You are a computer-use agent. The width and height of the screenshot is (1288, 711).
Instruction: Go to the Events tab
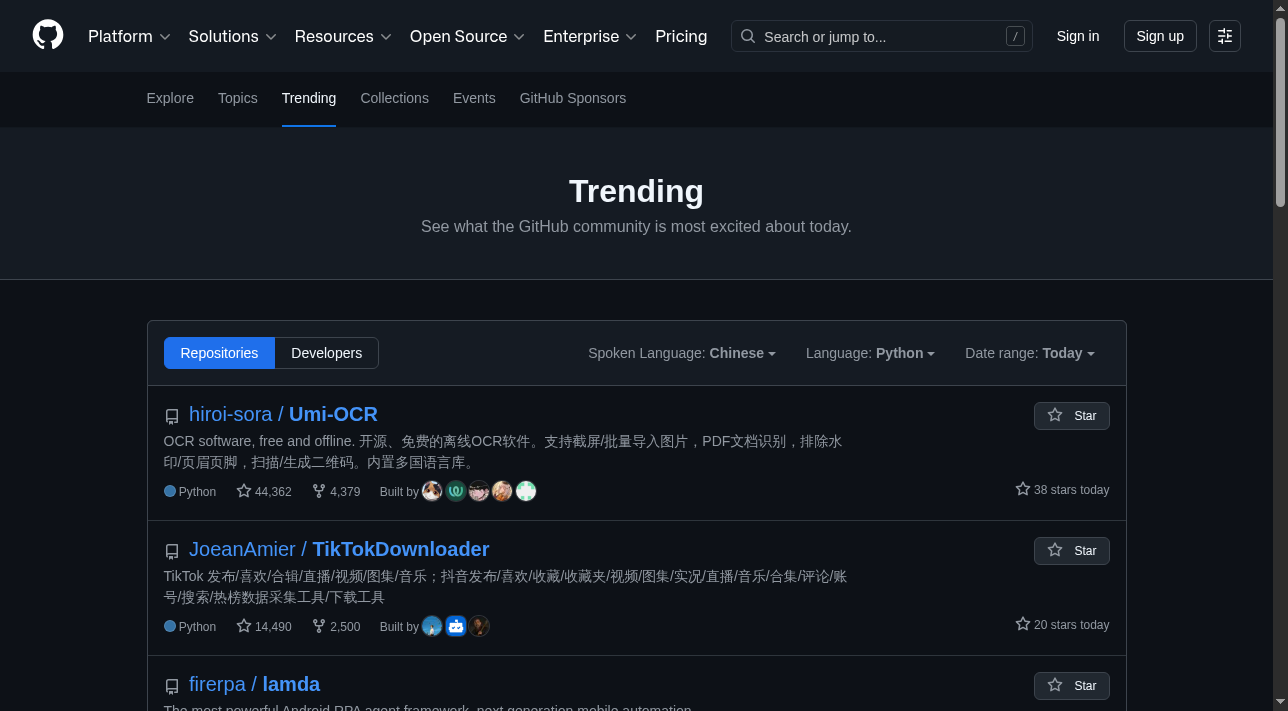coord(474,98)
